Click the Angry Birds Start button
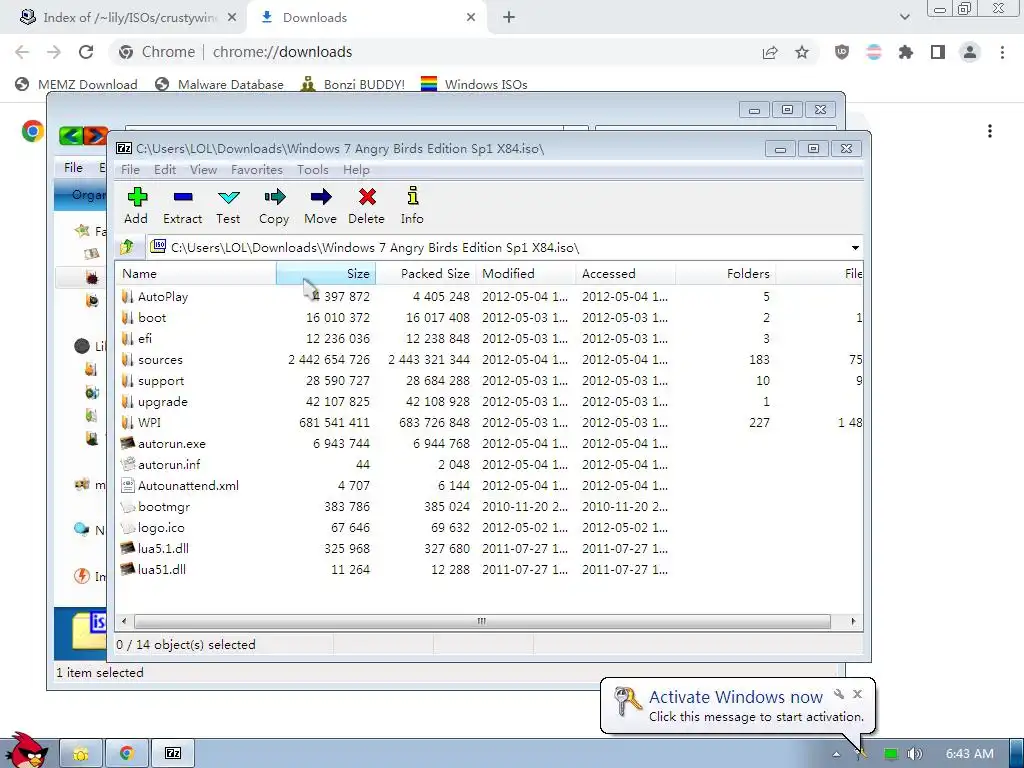The width and height of the screenshot is (1024, 768). coord(27,752)
